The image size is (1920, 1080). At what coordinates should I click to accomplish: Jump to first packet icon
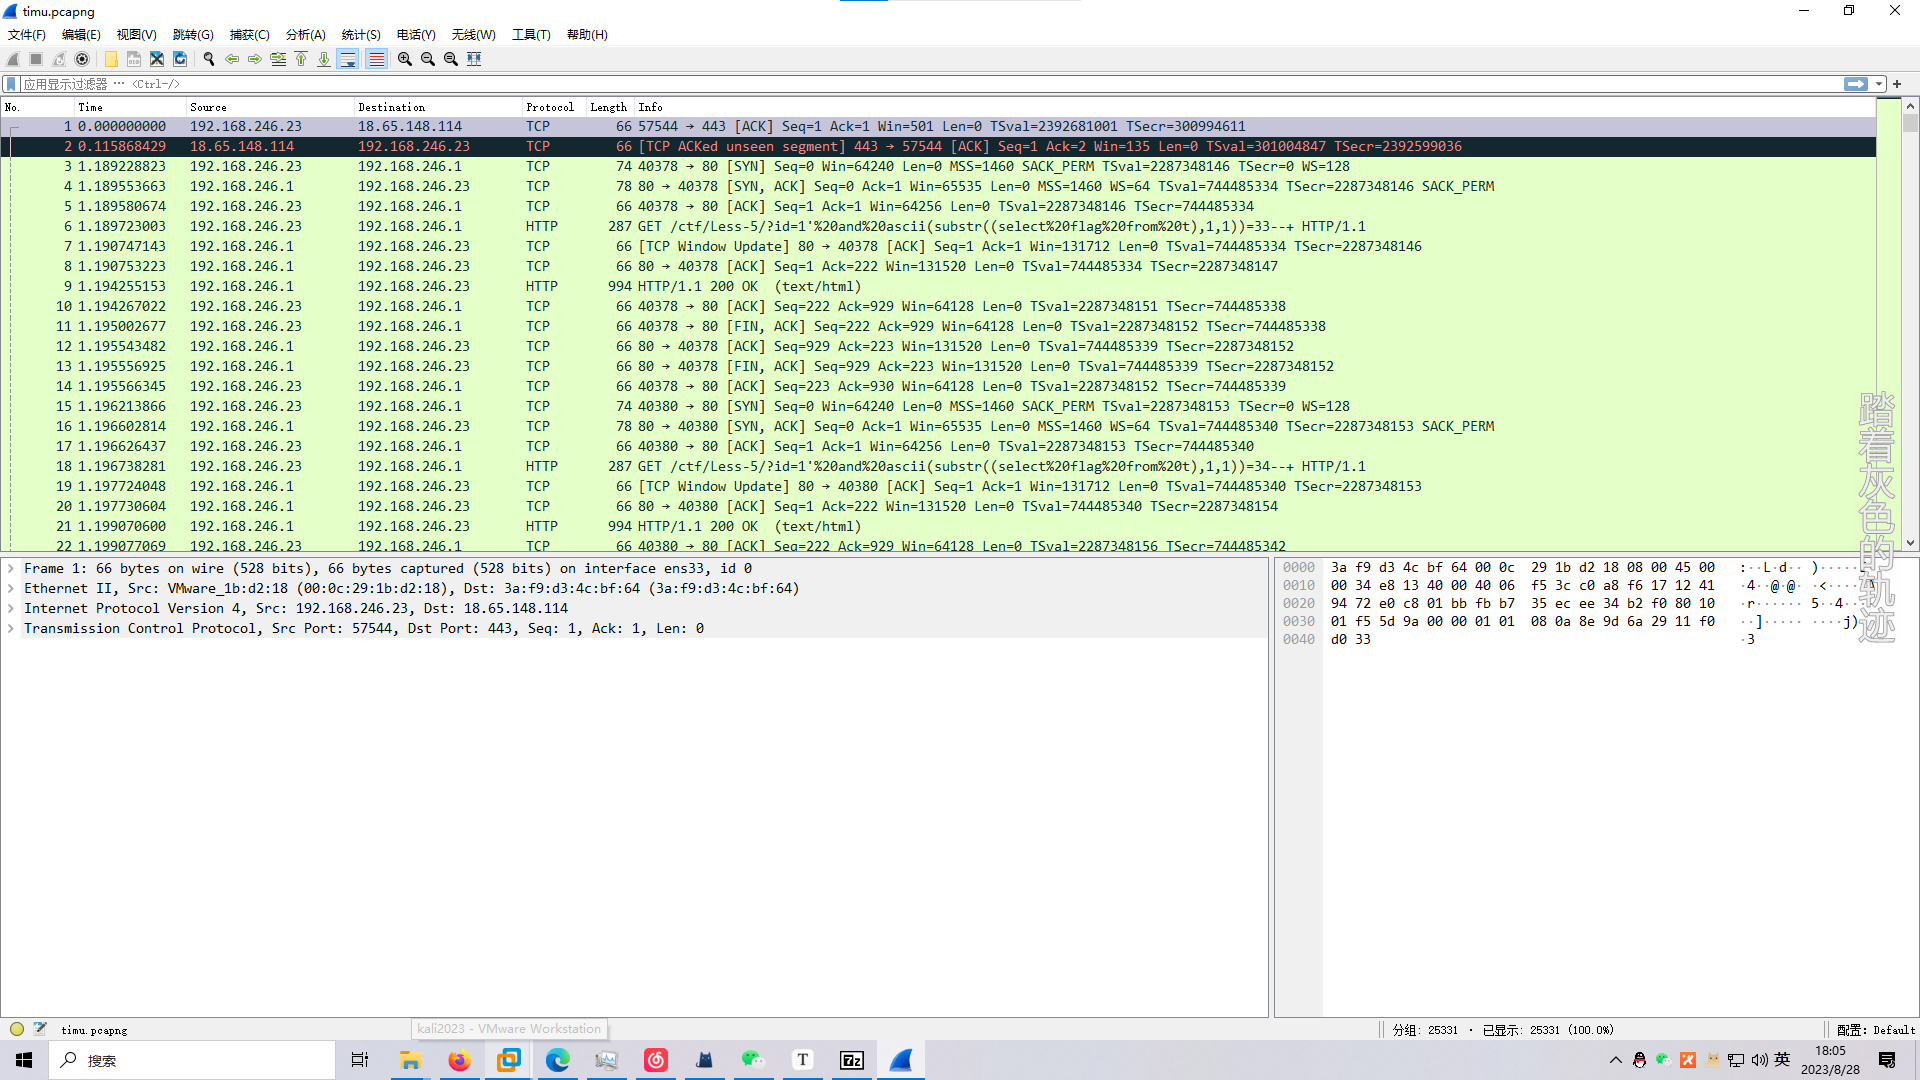pos(301,59)
